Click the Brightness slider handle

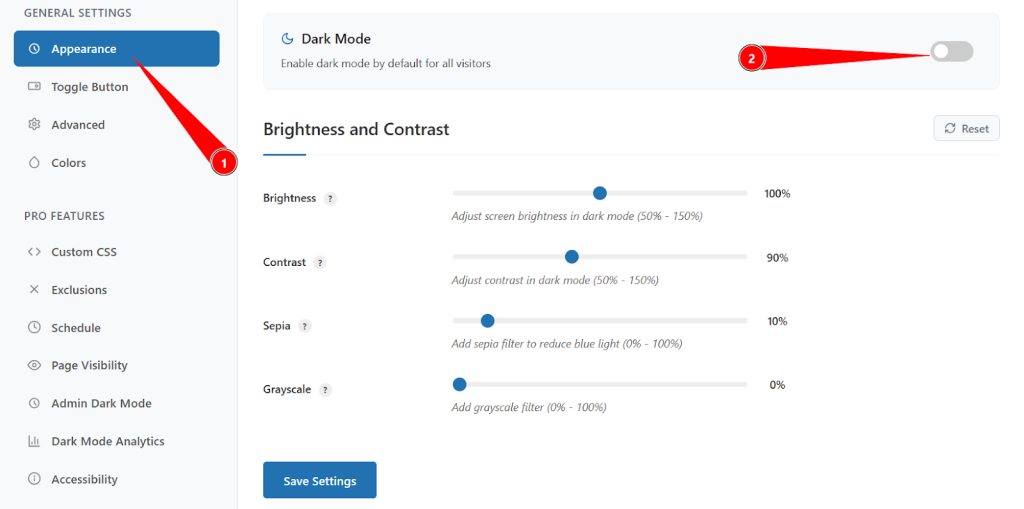600,193
